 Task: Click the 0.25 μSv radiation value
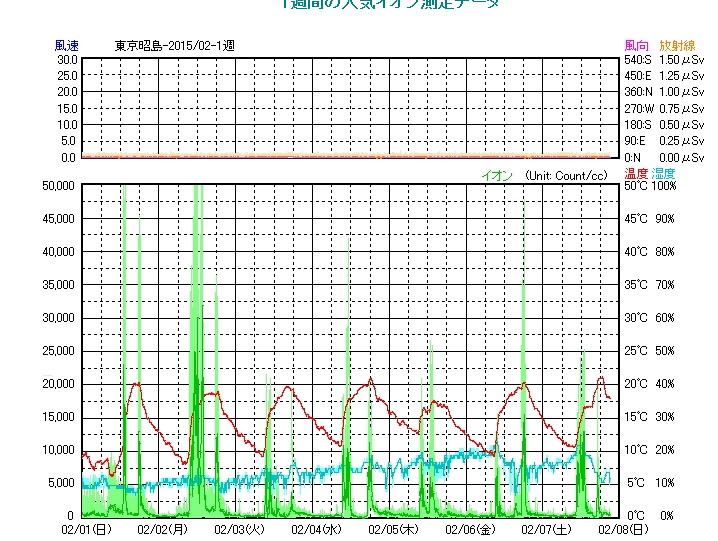(681, 141)
